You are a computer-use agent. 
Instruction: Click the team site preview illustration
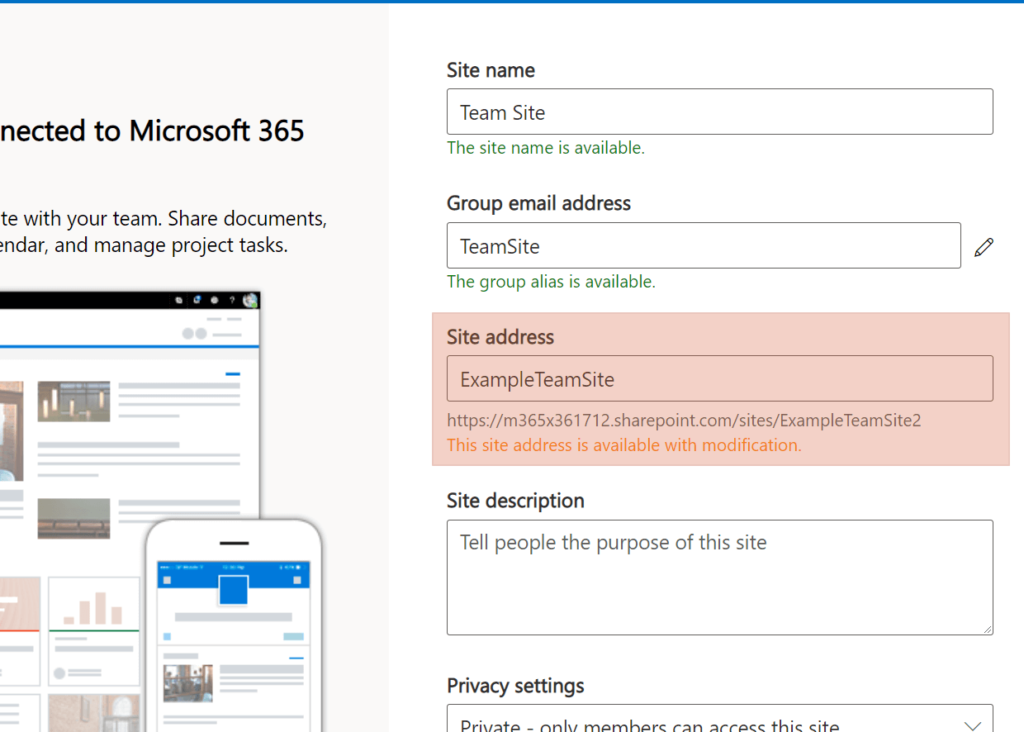point(161,512)
